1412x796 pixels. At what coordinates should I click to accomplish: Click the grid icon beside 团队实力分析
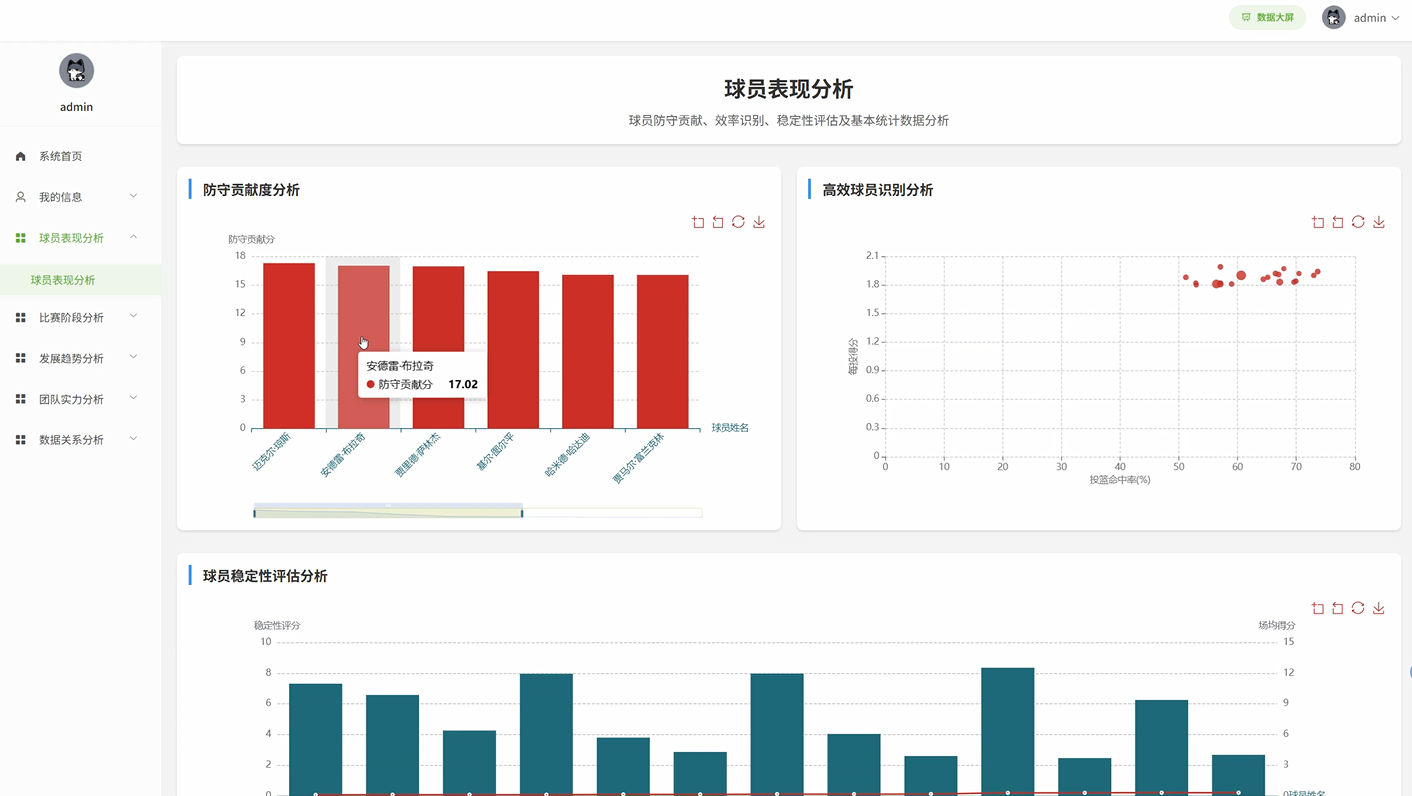click(x=20, y=399)
